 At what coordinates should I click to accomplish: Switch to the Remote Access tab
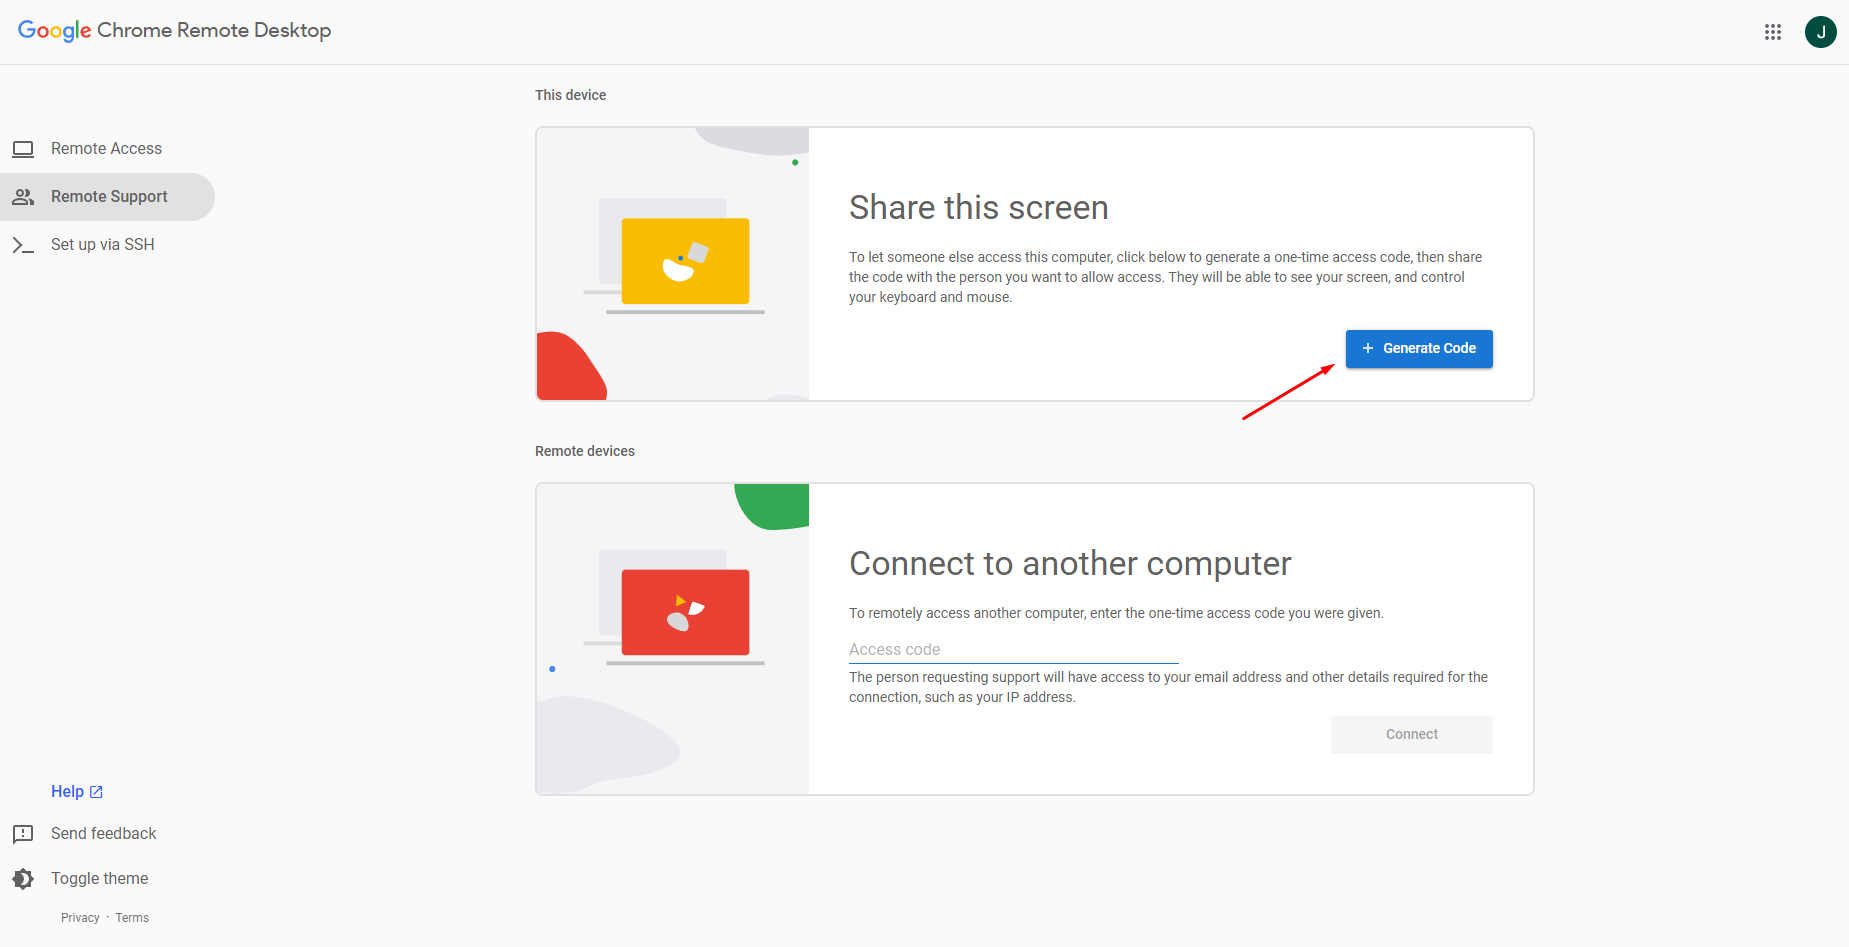point(106,149)
